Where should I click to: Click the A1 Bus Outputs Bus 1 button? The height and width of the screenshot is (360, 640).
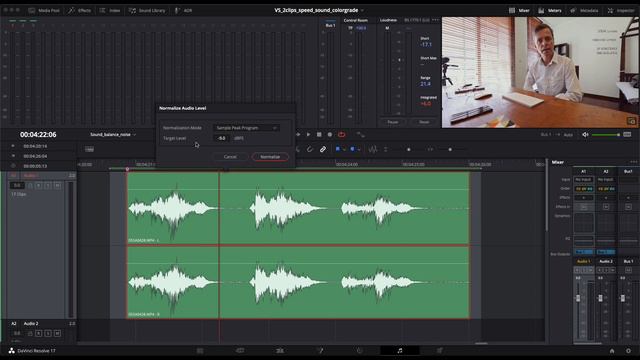pos(584,252)
